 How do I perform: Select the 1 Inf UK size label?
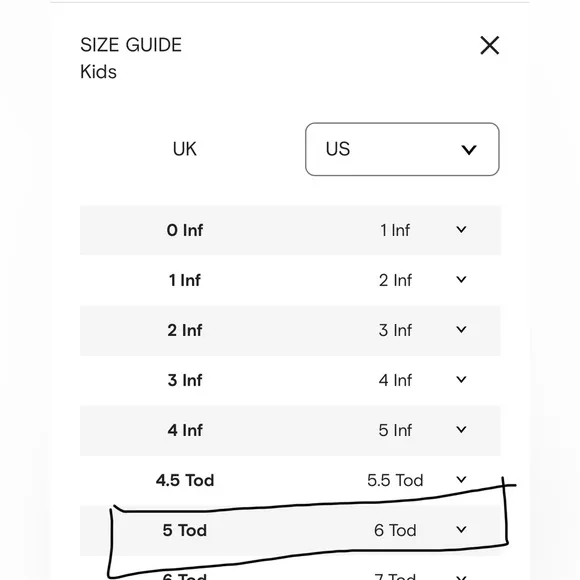click(x=185, y=280)
